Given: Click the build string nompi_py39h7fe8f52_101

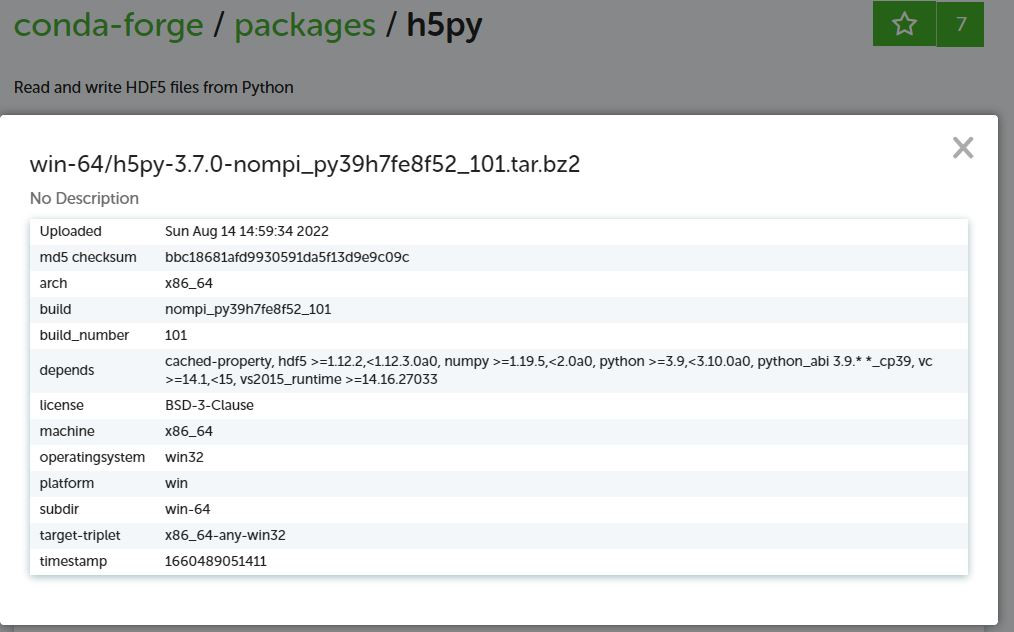Looking at the screenshot, I should pyautogui.click(x=247, y=309).
